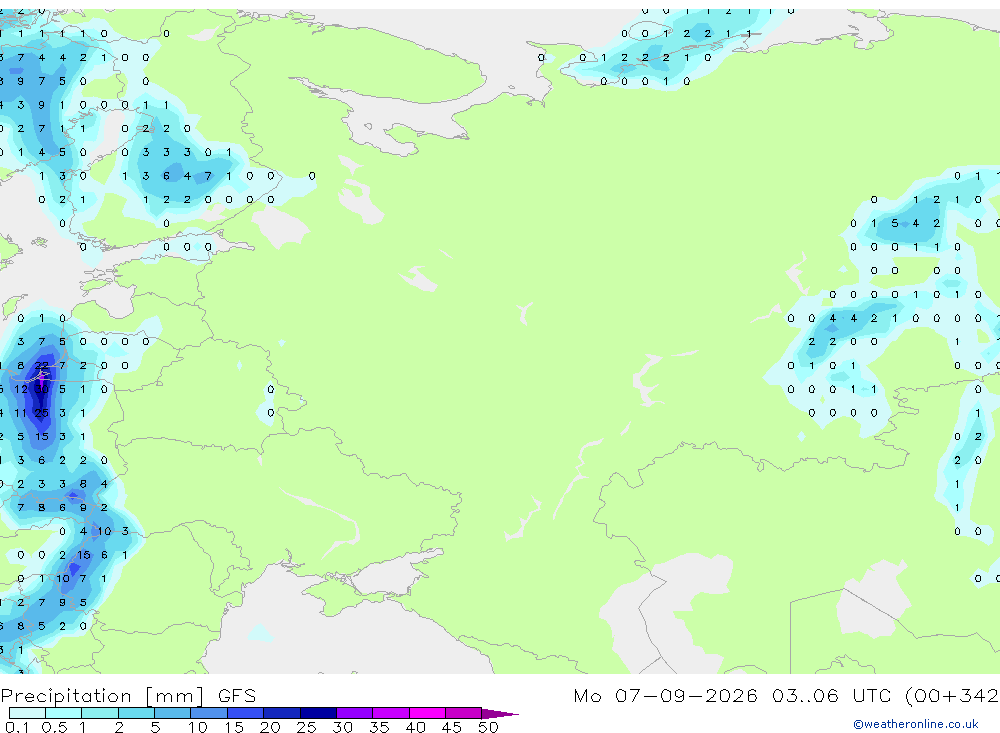
Task: Pick the 10–15 mm legend color swatch
Action: [x=209, y=713]
